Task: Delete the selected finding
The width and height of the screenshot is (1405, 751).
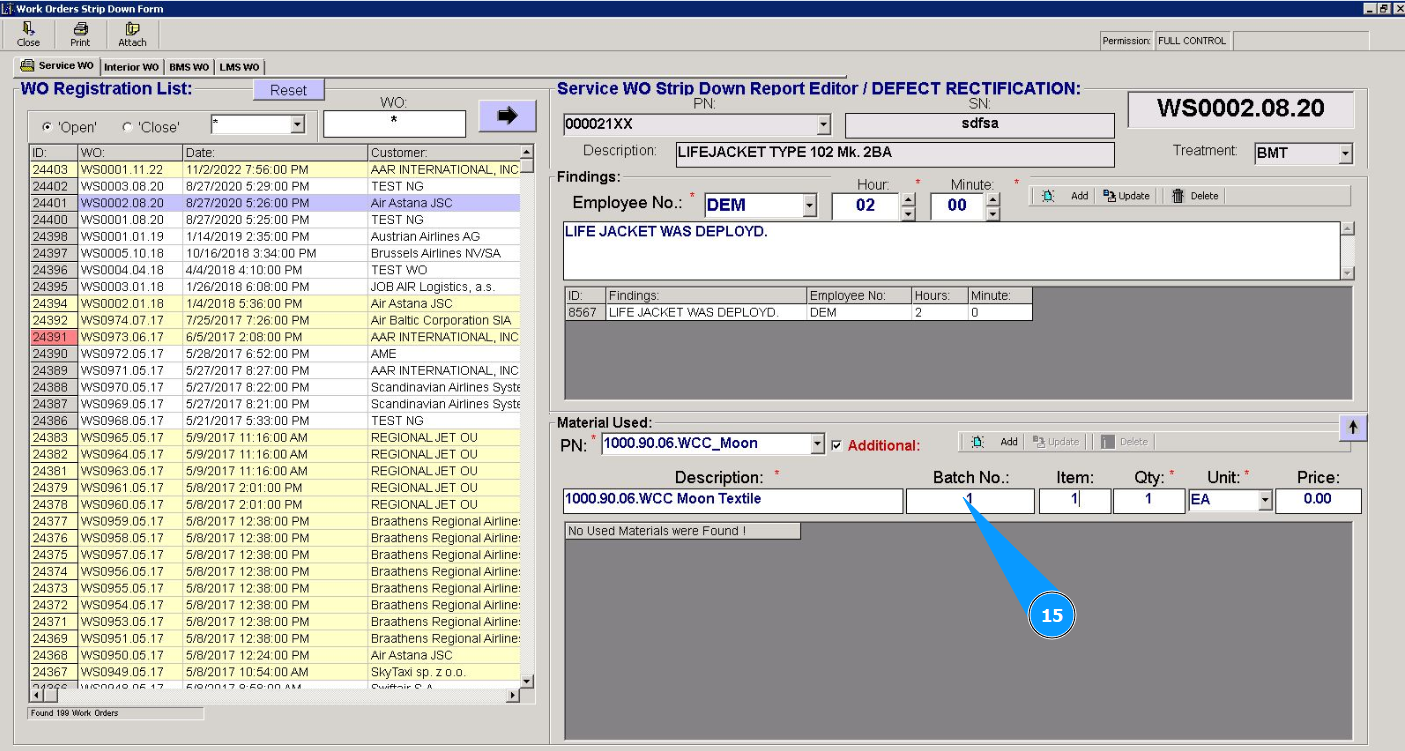Action: 1195,196
